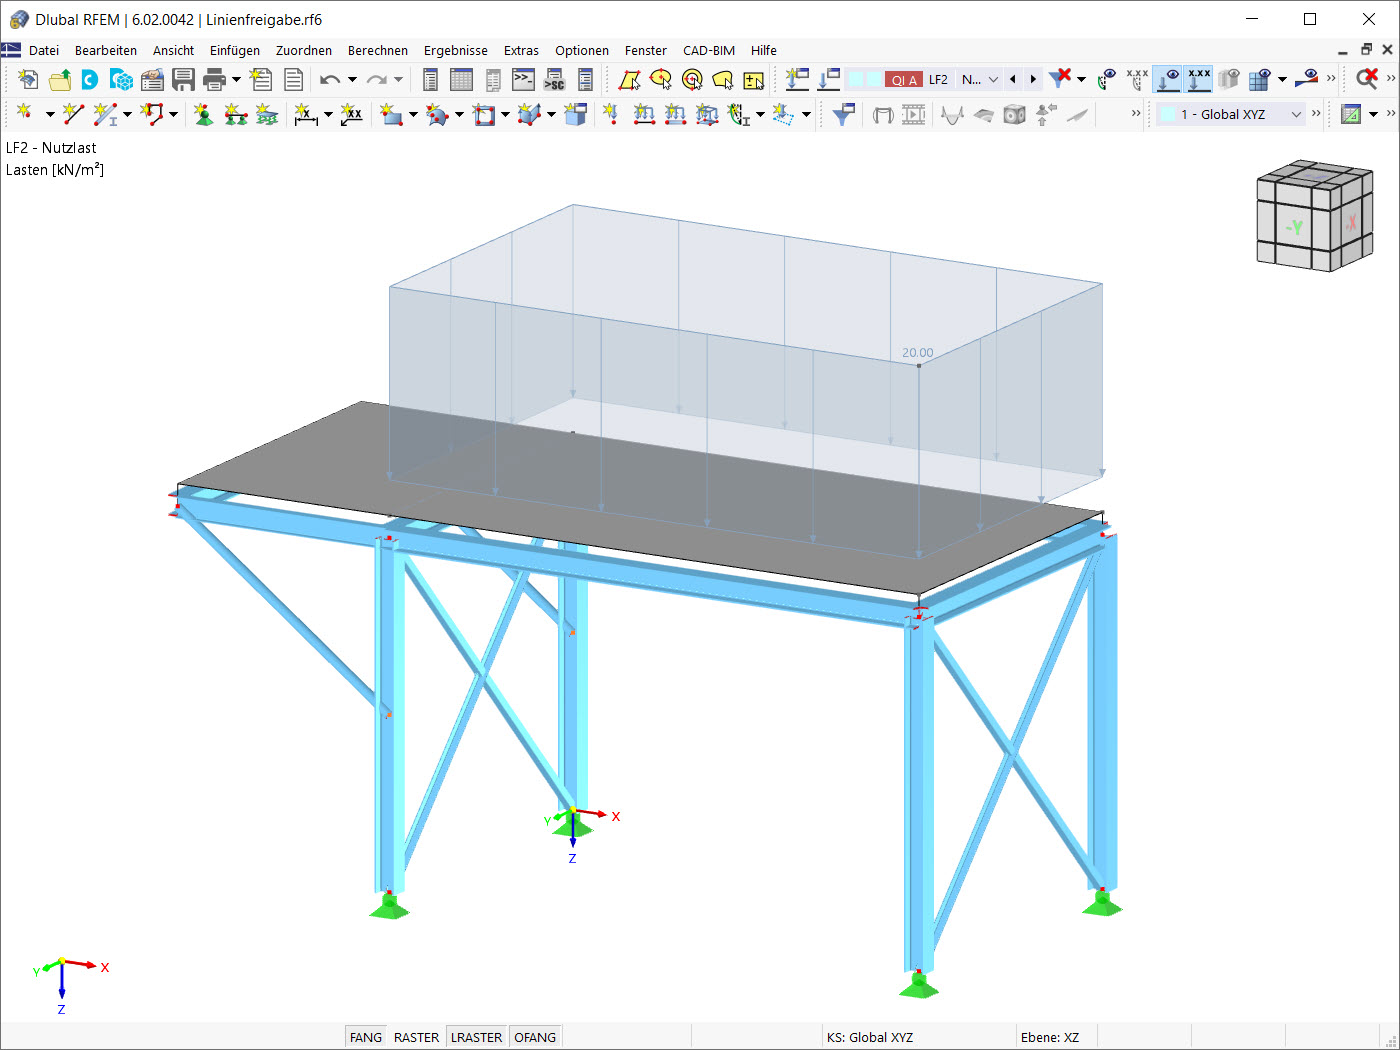Screen dimensions: 1400x1050
Task: Toggle show loads eye button
Action: click(x=1167, y=80)
